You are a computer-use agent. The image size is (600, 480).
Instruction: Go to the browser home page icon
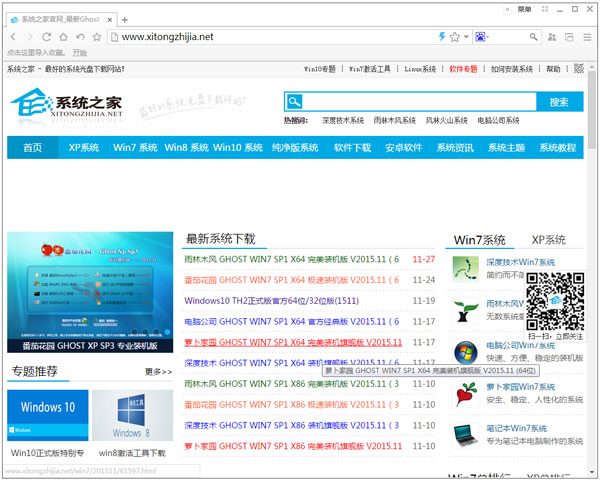point(63,37)
